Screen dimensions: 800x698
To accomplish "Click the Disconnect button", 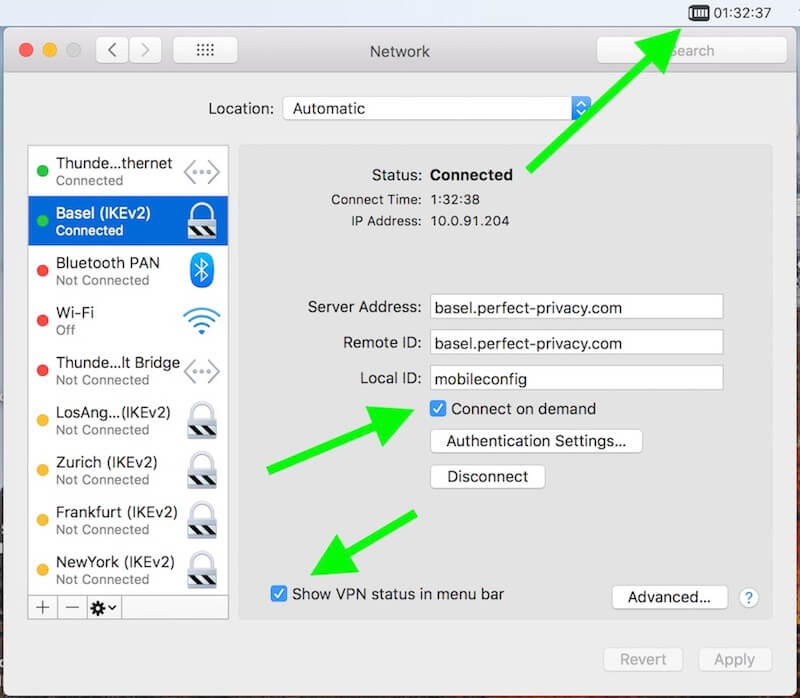I will coord(488,477).
